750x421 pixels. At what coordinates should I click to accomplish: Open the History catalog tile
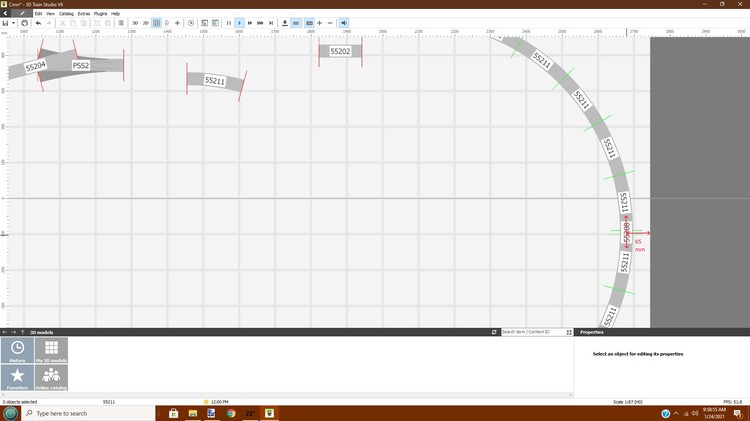coord(17,350)
